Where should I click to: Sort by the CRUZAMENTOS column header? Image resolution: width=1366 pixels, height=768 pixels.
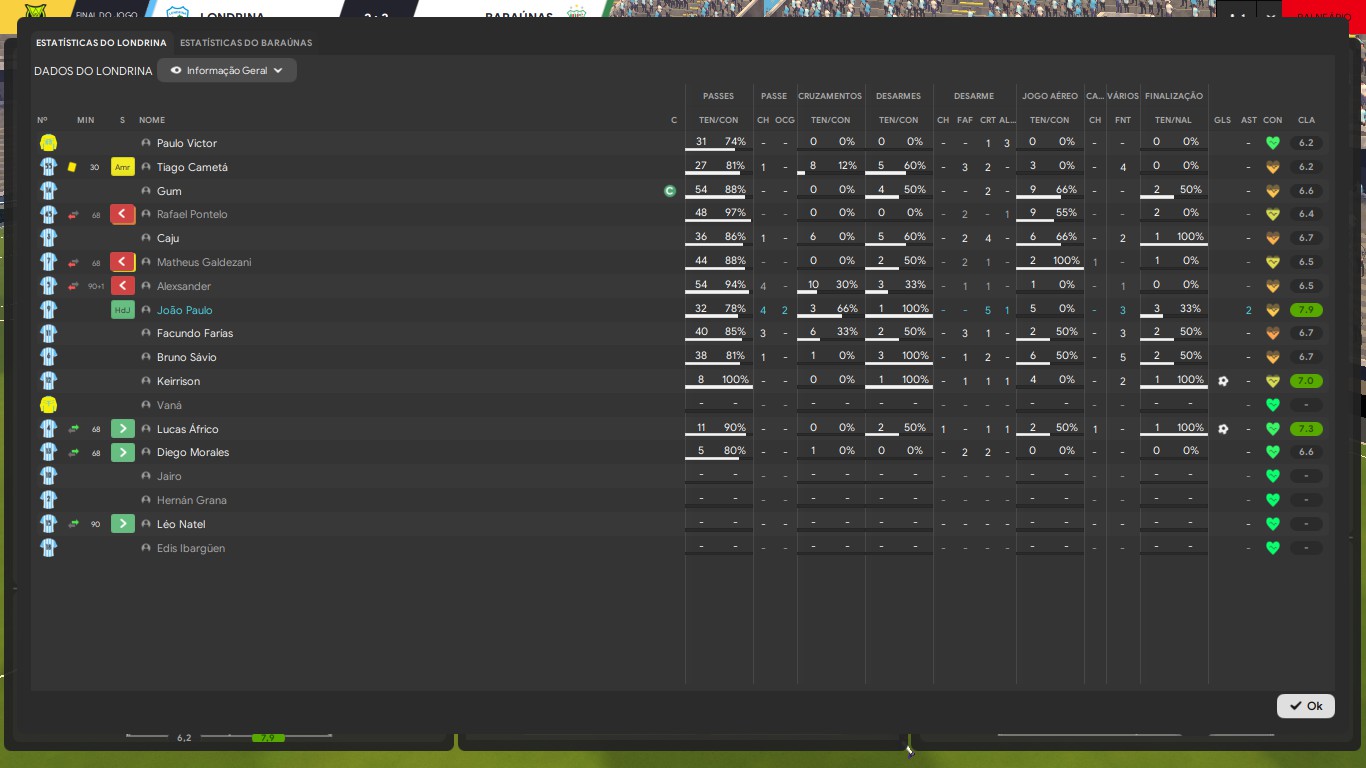click(x=830, y=96)
